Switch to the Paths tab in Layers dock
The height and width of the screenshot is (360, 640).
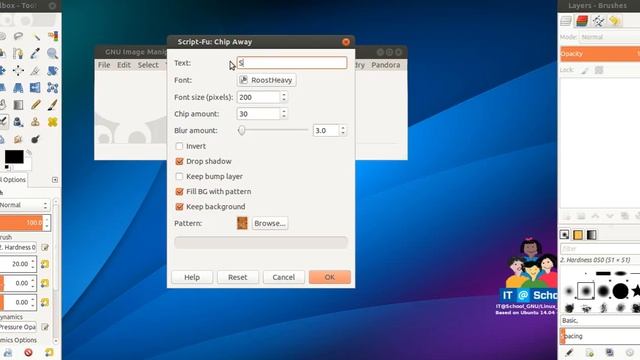coord(598,21)
